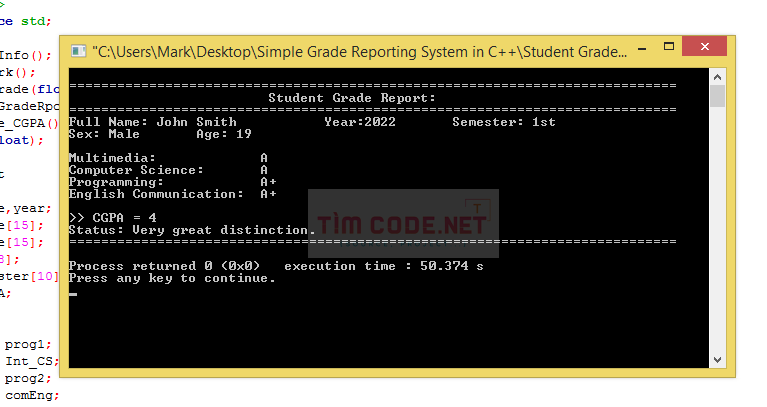Click the '>> CGPA = 4' line
This screenshot has height=407, width=767.
(113, 218)
